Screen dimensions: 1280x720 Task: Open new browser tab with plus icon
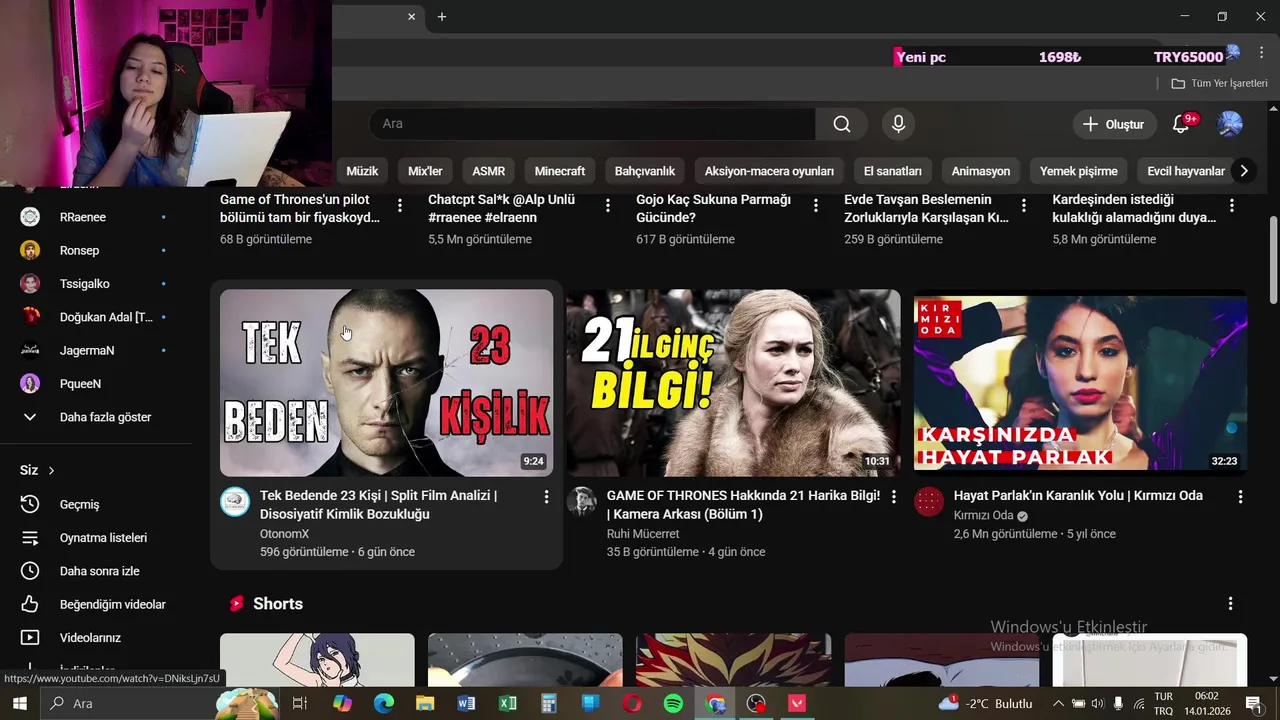click(x=442, y=17)
